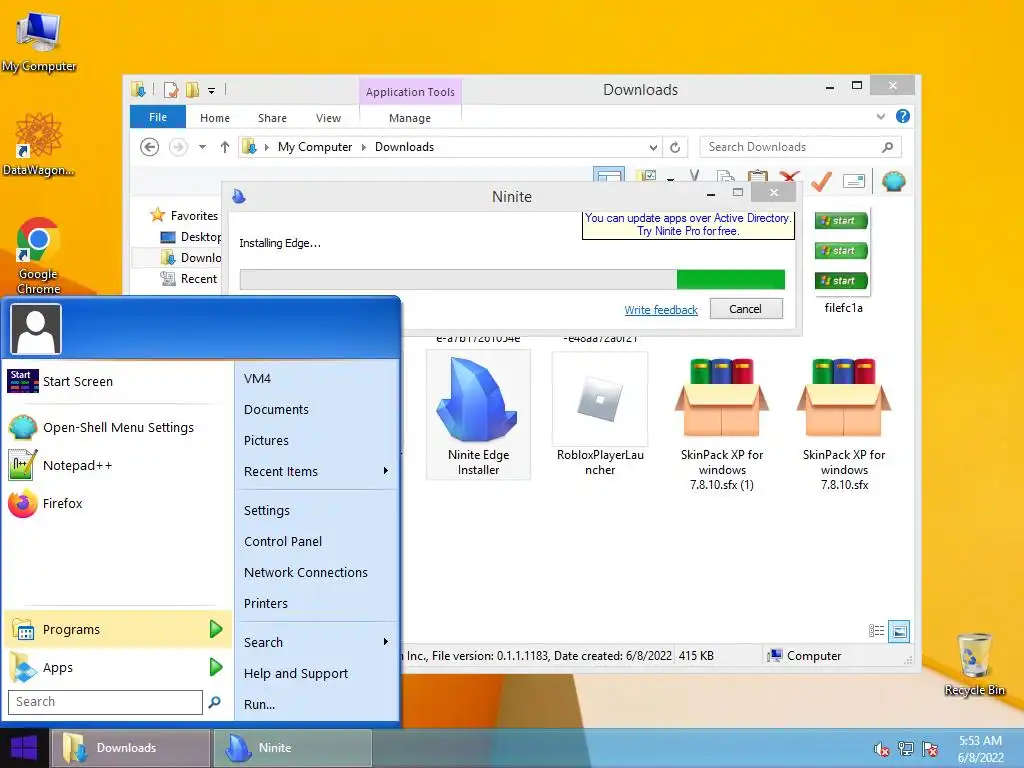This screenshot has width=1024, height=768.
Task: Launch Firefox from start menu
Action: [118, 504]
